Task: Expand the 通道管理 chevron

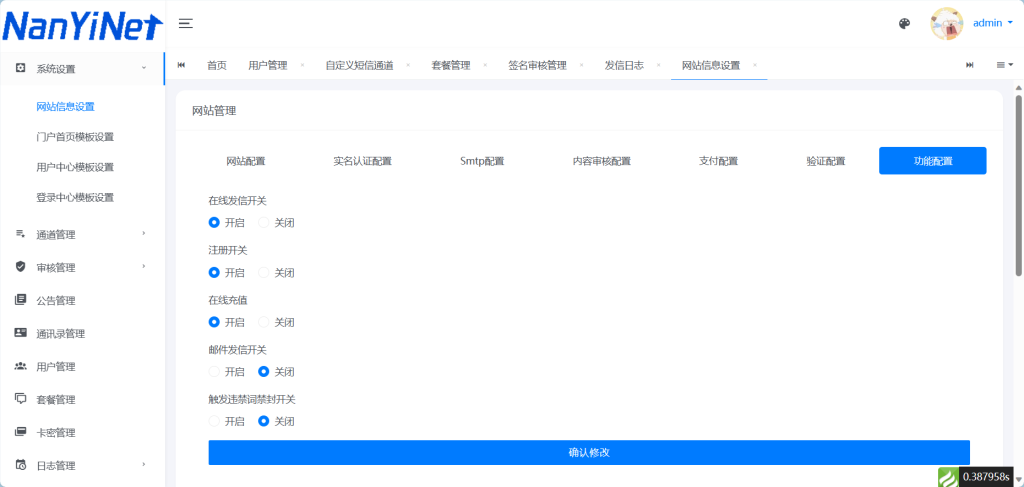Action: (x=144, y=233)
